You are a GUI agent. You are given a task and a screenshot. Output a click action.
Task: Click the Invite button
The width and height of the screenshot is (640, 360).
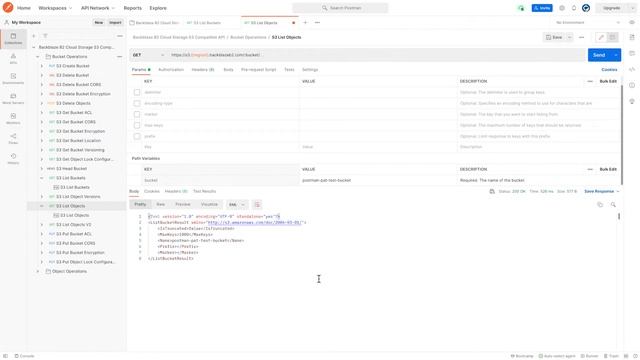click(x=542, y=8)
